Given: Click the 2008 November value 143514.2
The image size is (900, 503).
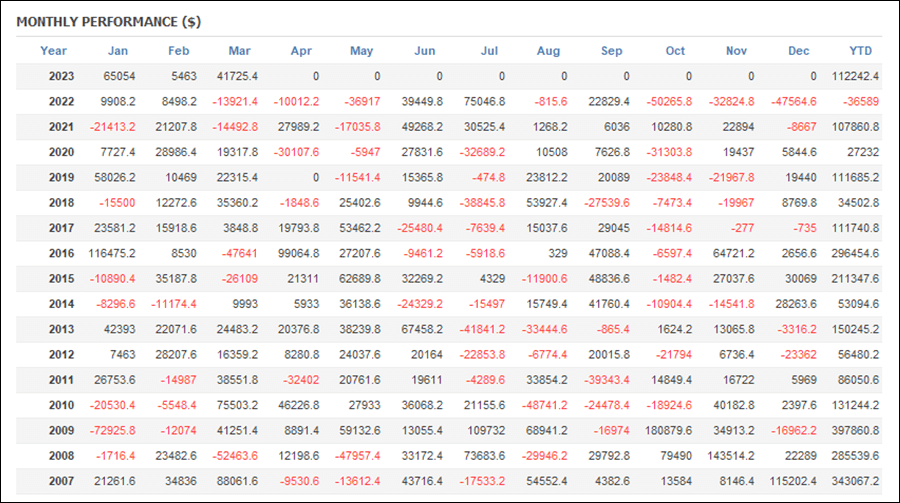Looking at the screenshot, I should point(731,455).
